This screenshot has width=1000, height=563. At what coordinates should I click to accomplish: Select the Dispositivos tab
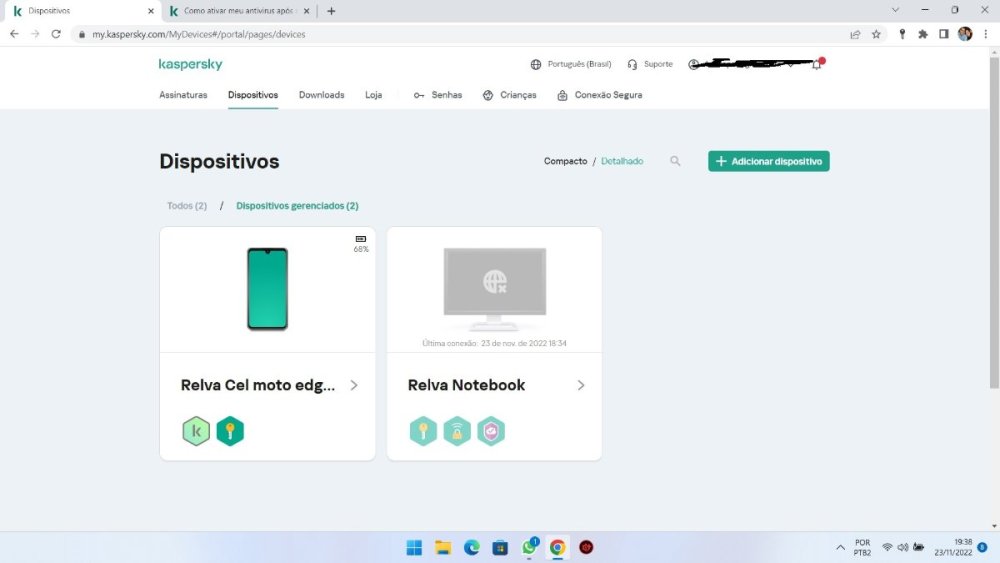253,95
